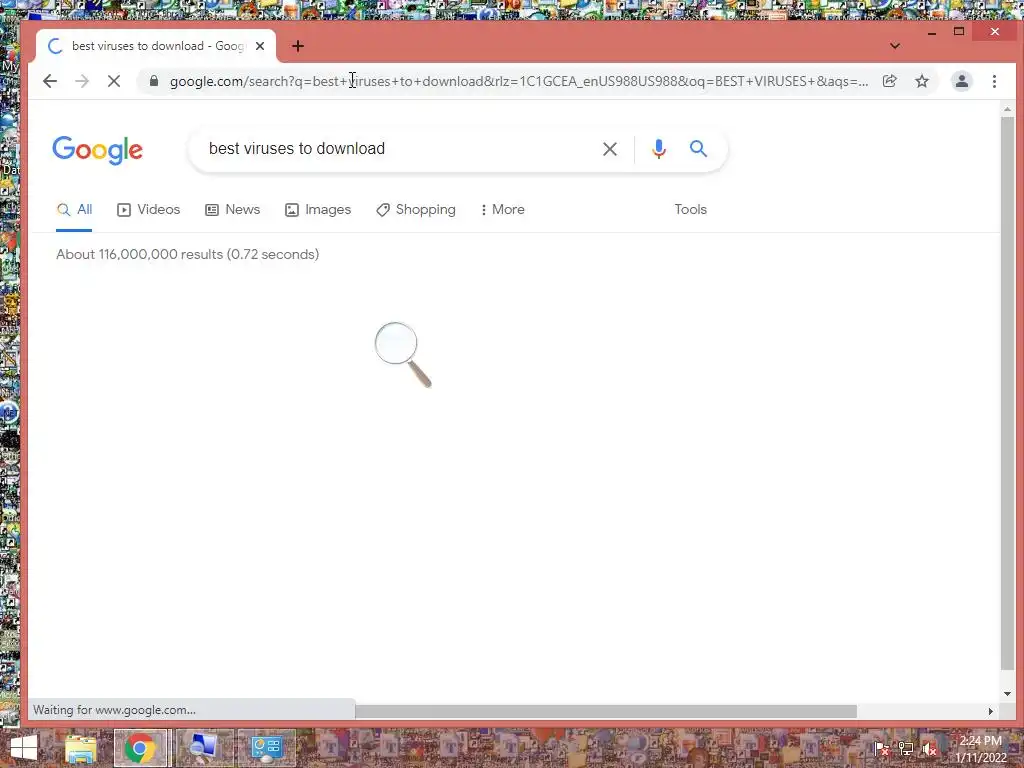Expand the More search categories menu
Image resolution: width=1024 pixels, height=768 pixels.
point(502,210)
